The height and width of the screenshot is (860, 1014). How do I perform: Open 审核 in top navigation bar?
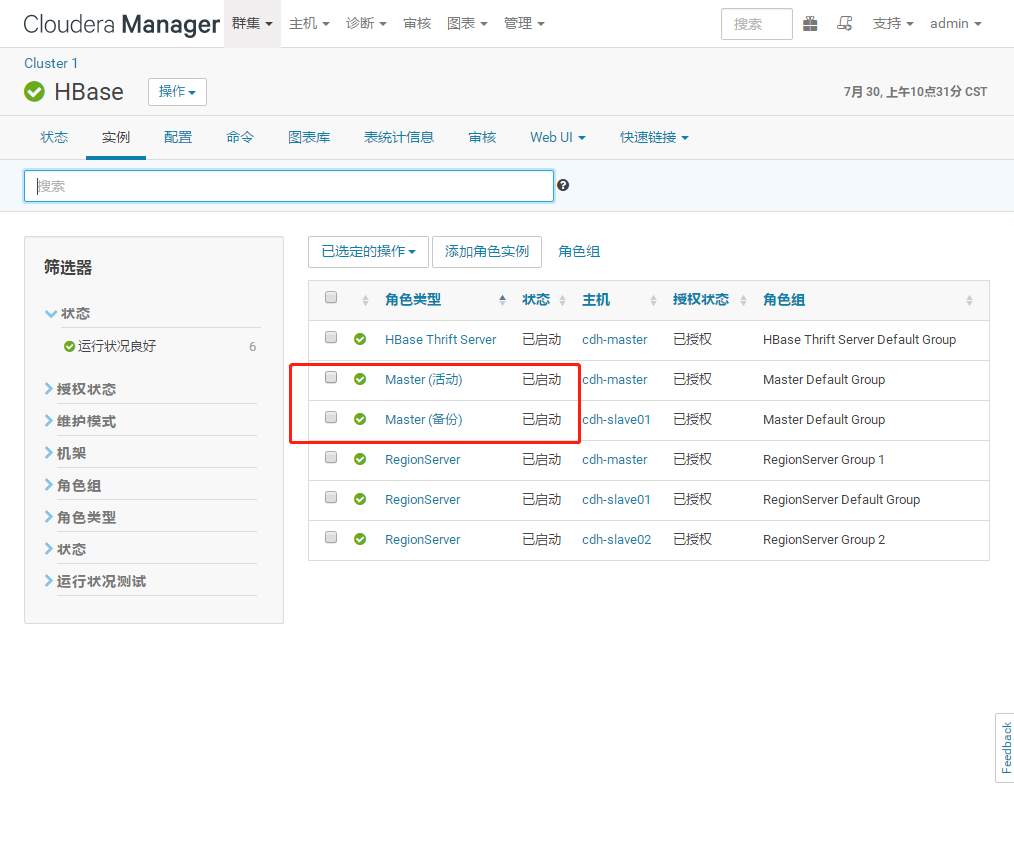click(x=417, y=24)
